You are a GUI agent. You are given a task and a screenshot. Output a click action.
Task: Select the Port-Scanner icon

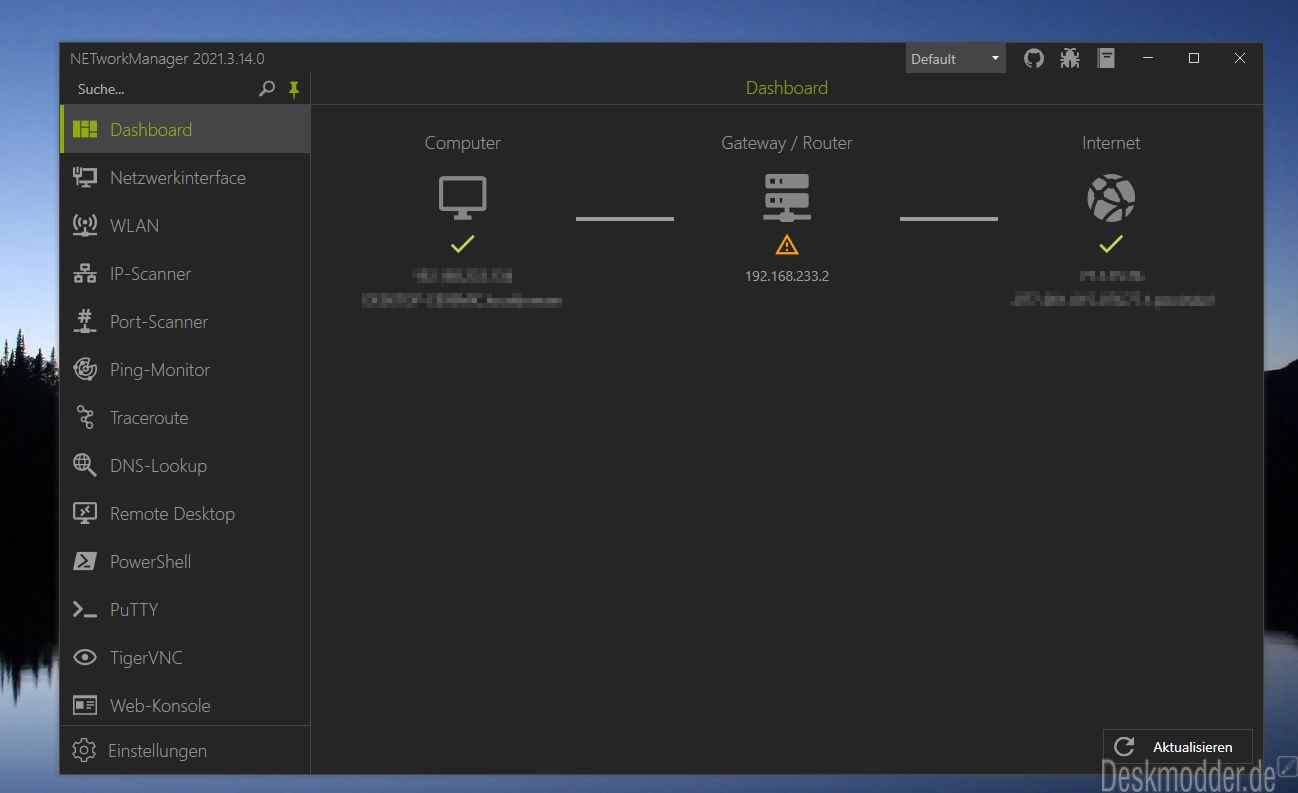click(85, 322)
